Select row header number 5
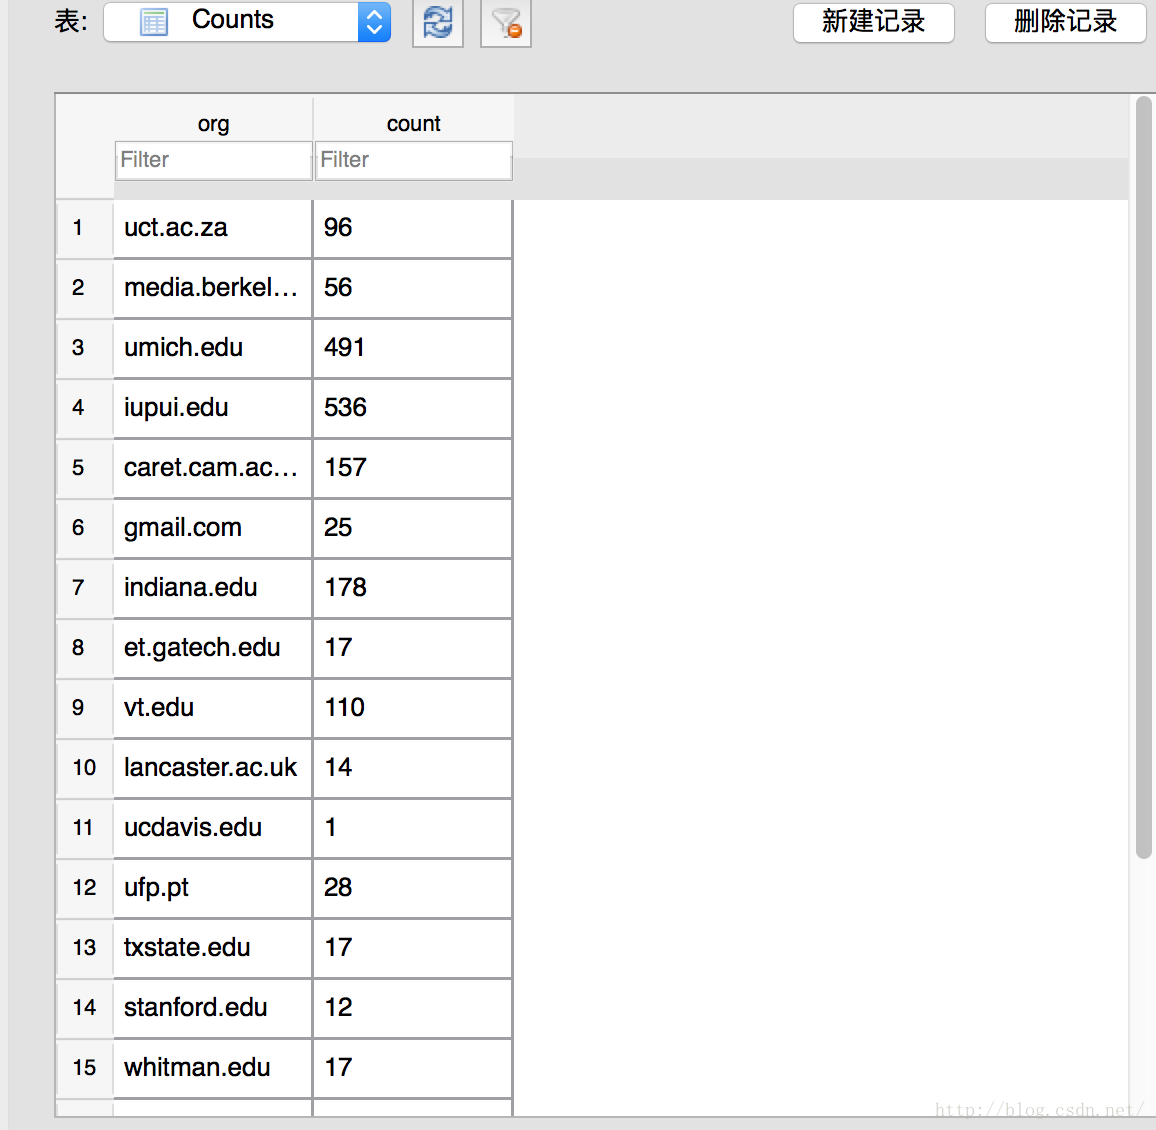Image resolution: width=1156 pixels, height=1130 pixels. coord(85,468)
